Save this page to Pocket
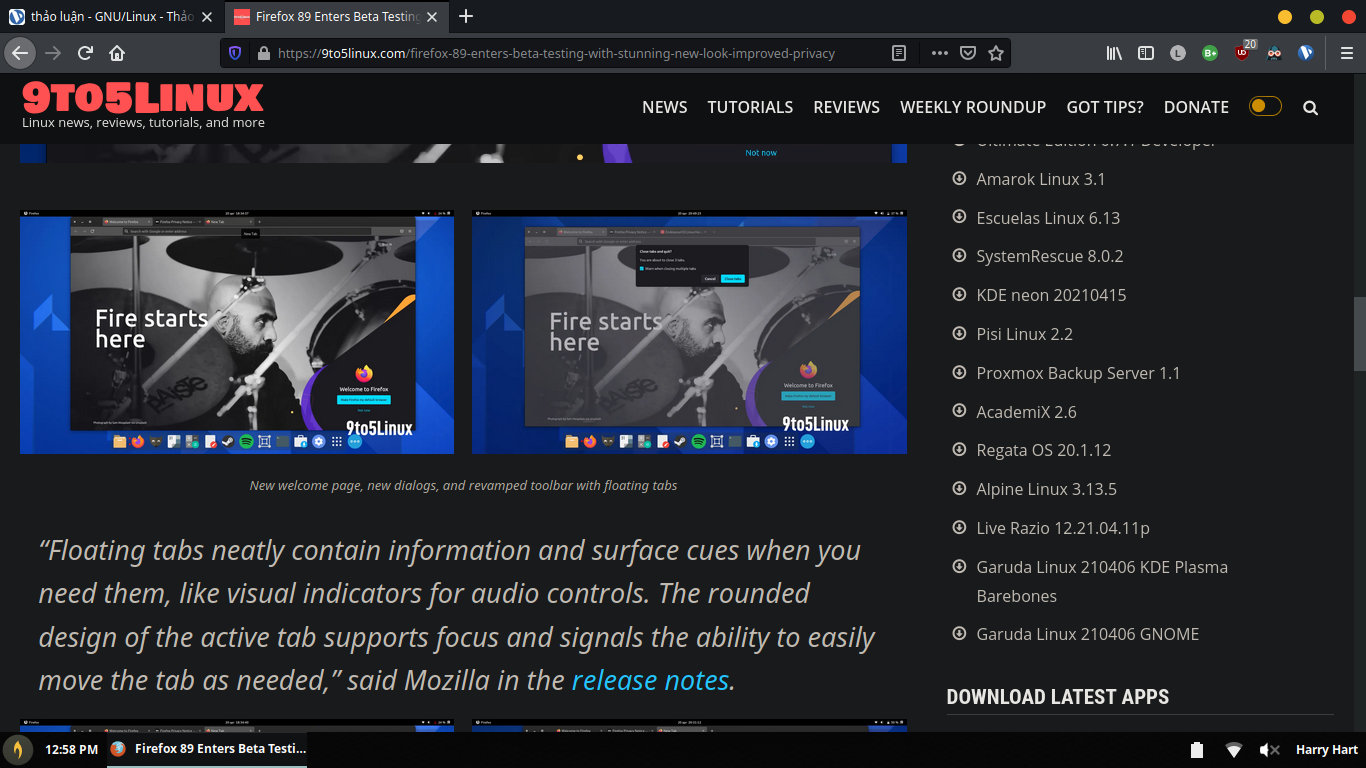This screenshot has width=1366, height=768. pyautogui.click(x=968, y=53)
